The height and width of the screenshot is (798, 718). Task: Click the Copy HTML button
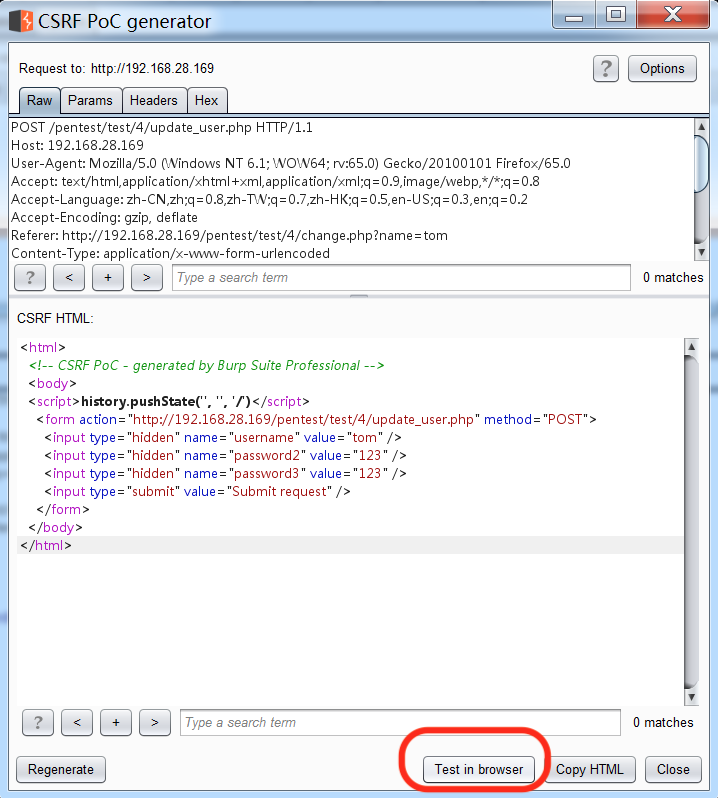590,770
